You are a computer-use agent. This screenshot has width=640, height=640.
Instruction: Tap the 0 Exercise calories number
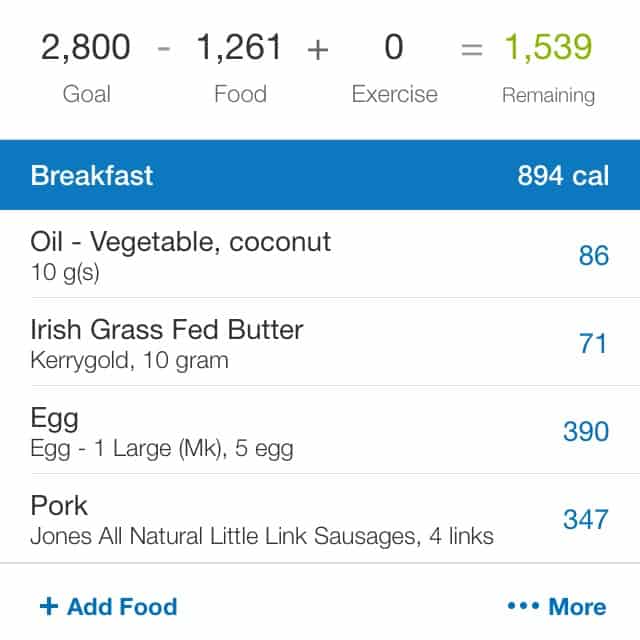click(x=394, y=47)
